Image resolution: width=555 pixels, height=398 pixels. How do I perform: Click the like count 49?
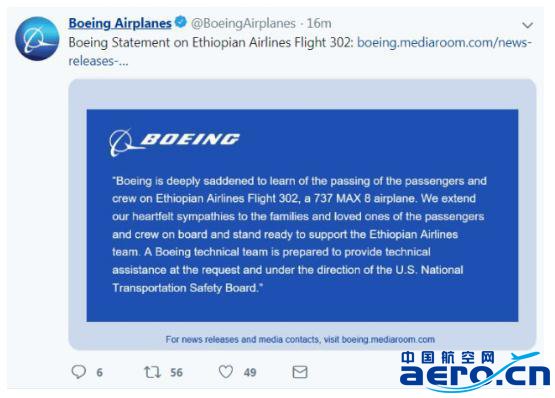[250, 373]
